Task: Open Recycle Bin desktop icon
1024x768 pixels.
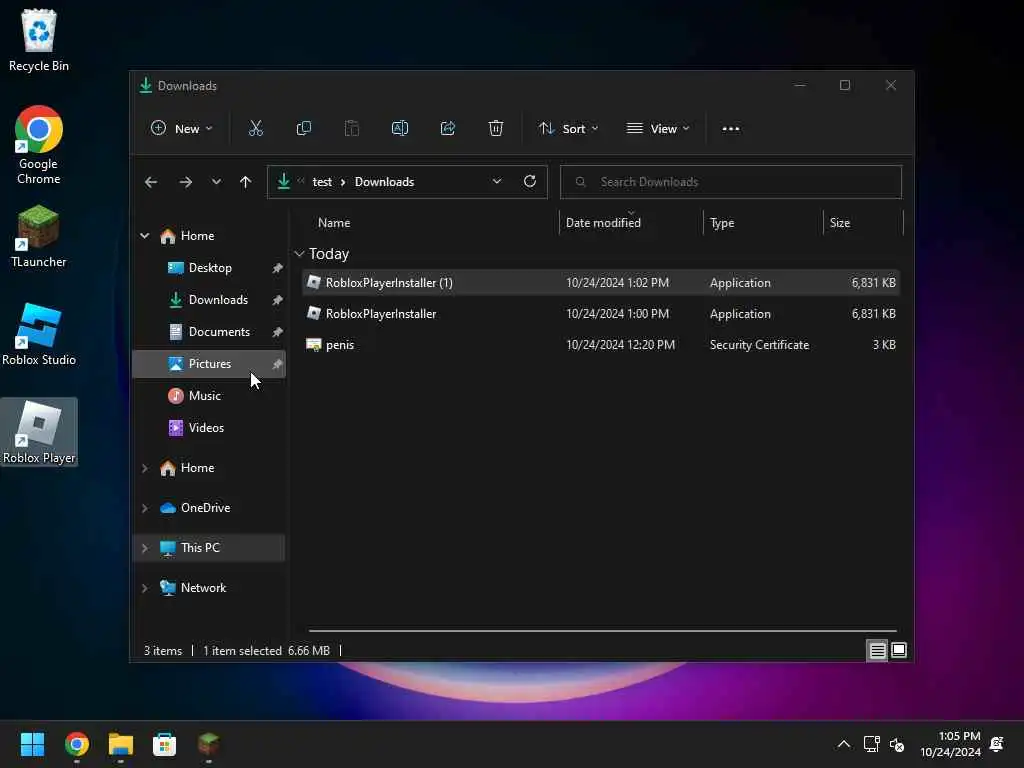Action: pyautogui.click(x=39, y=40)
